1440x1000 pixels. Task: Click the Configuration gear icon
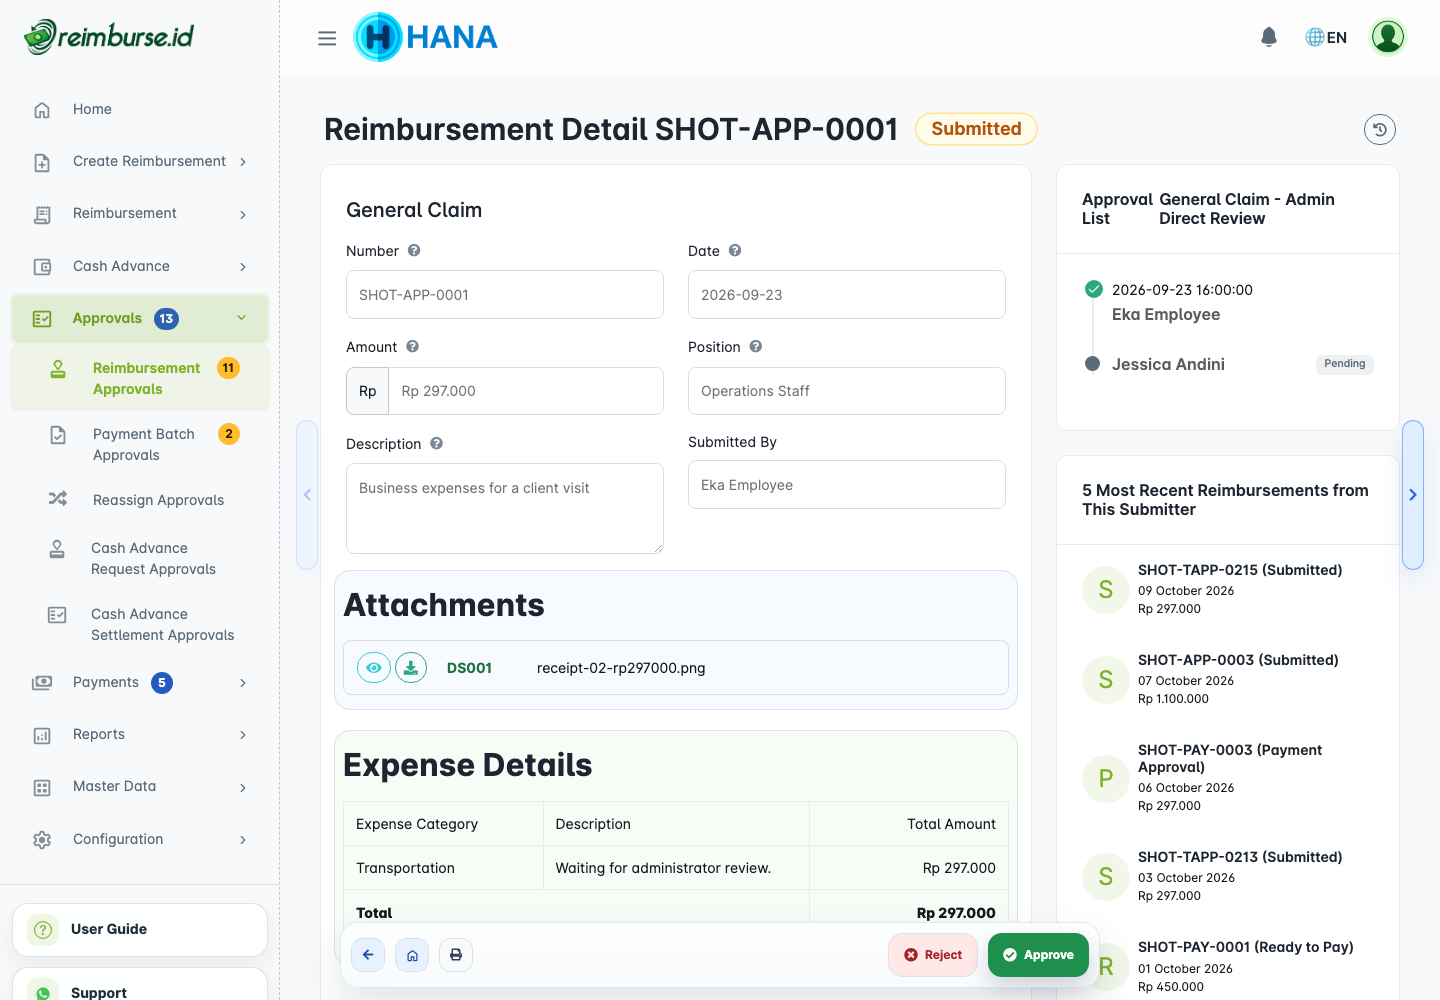coord(42,839)
